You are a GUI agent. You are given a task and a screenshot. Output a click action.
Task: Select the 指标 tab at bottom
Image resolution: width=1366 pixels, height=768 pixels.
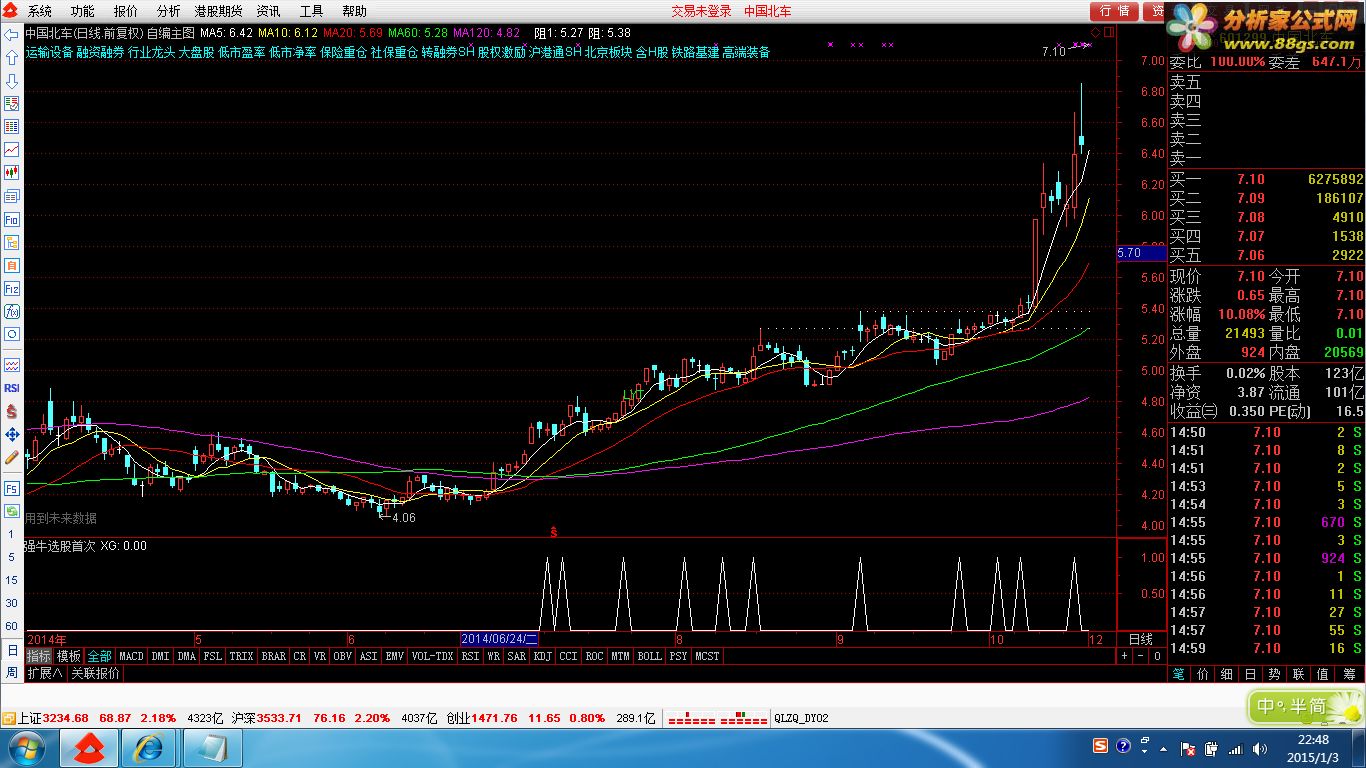click(38, 656)
